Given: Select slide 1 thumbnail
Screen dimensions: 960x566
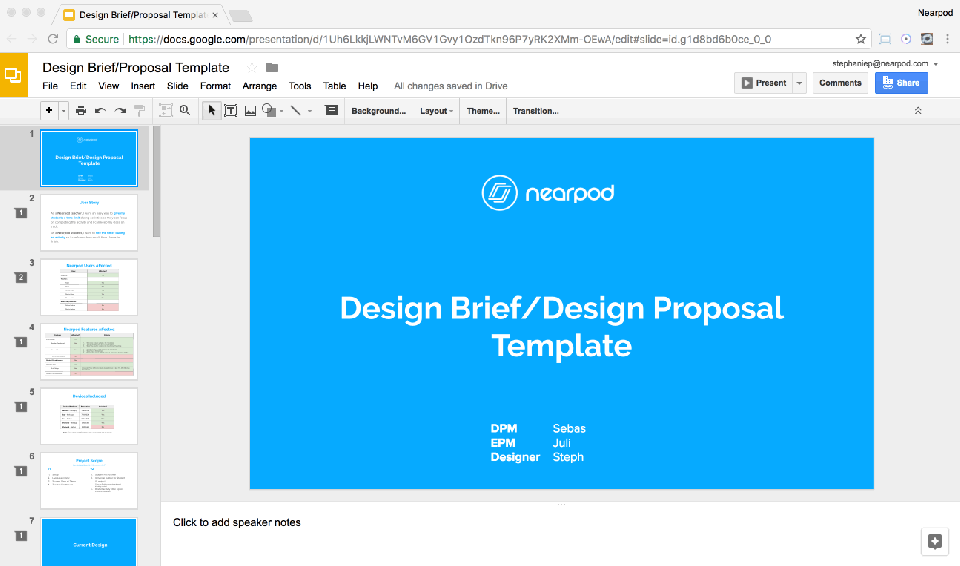Looking at the screenshot, I should pyautogui.click(x=89, y=158).
